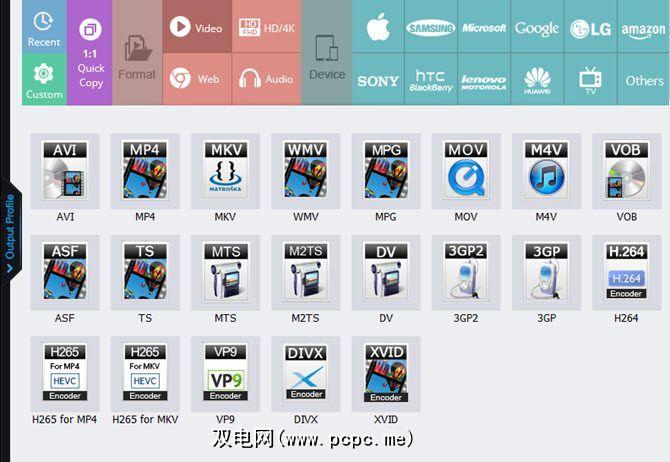Open the Web formats tab
Viewport: 670px width, 462px height.
click(x=197, y=79)
